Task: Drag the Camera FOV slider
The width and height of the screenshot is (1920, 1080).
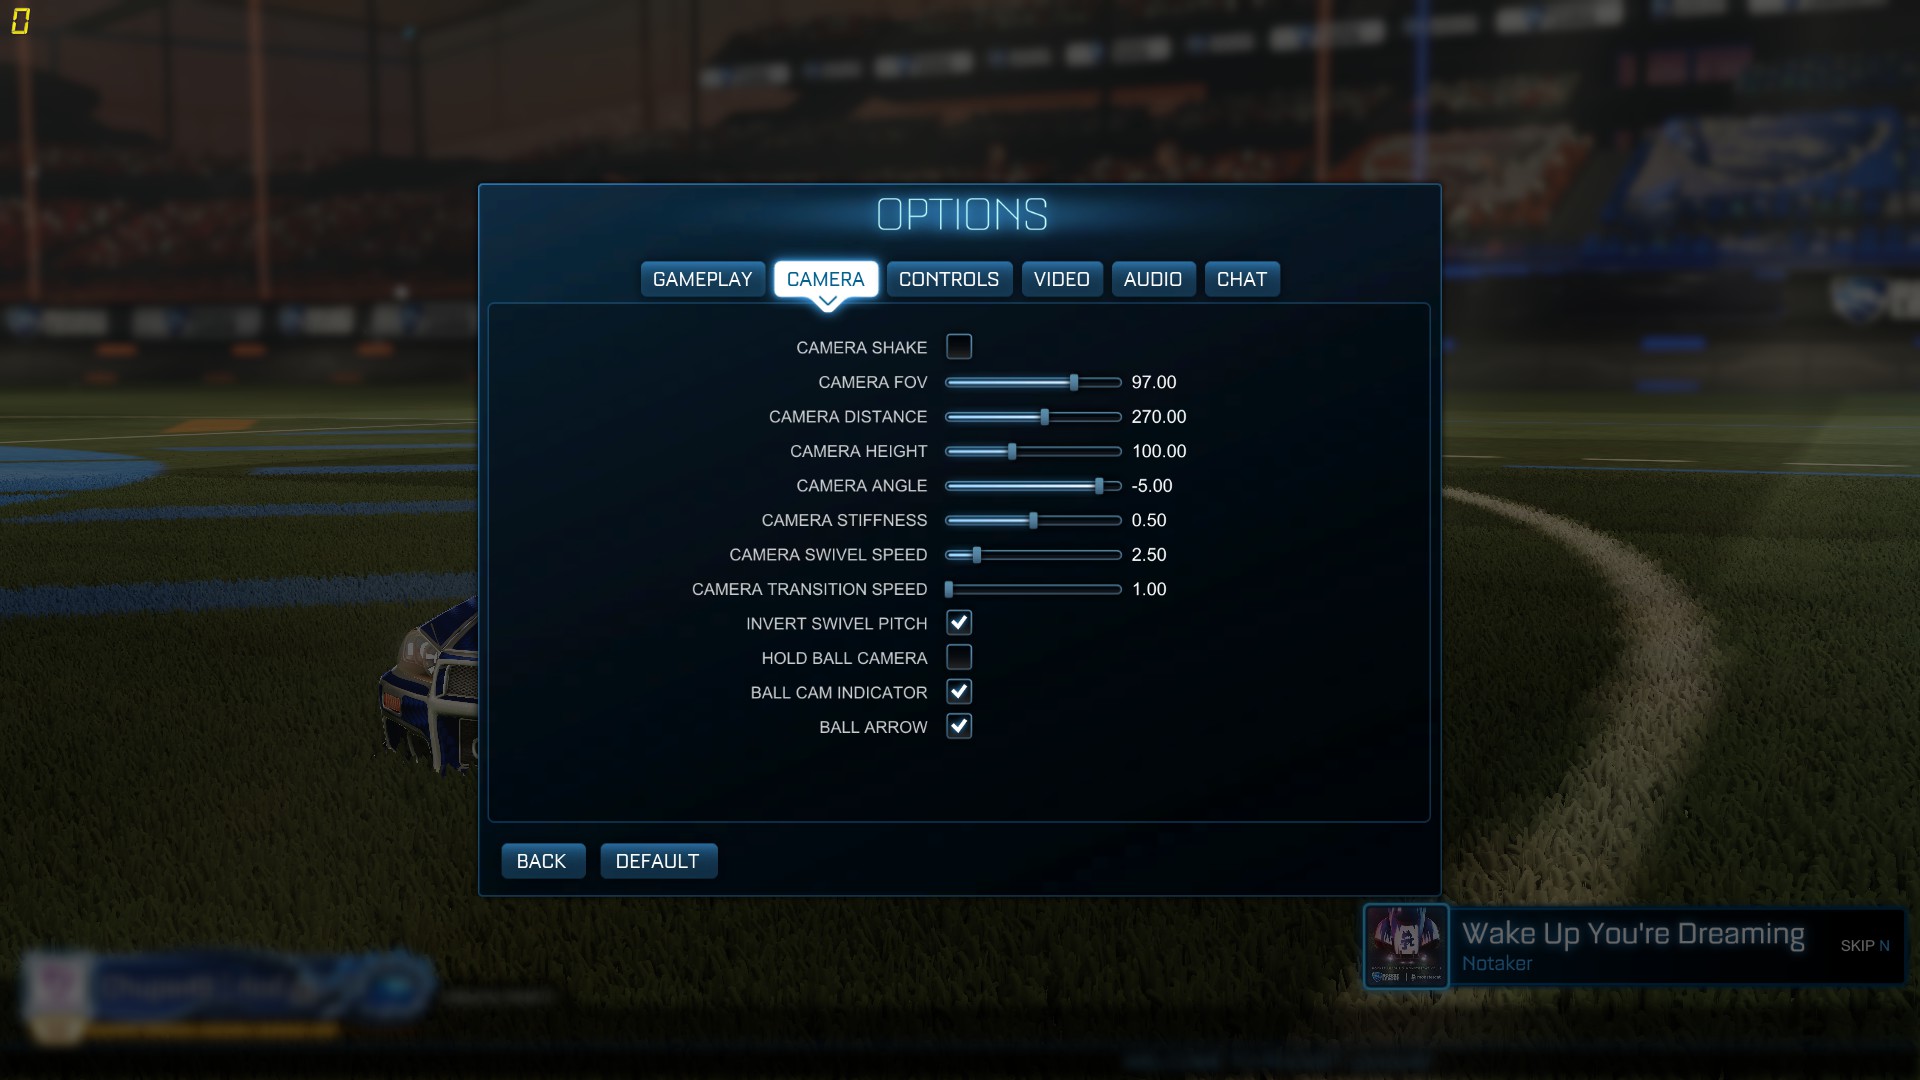Action: [x=1075, y=381]
